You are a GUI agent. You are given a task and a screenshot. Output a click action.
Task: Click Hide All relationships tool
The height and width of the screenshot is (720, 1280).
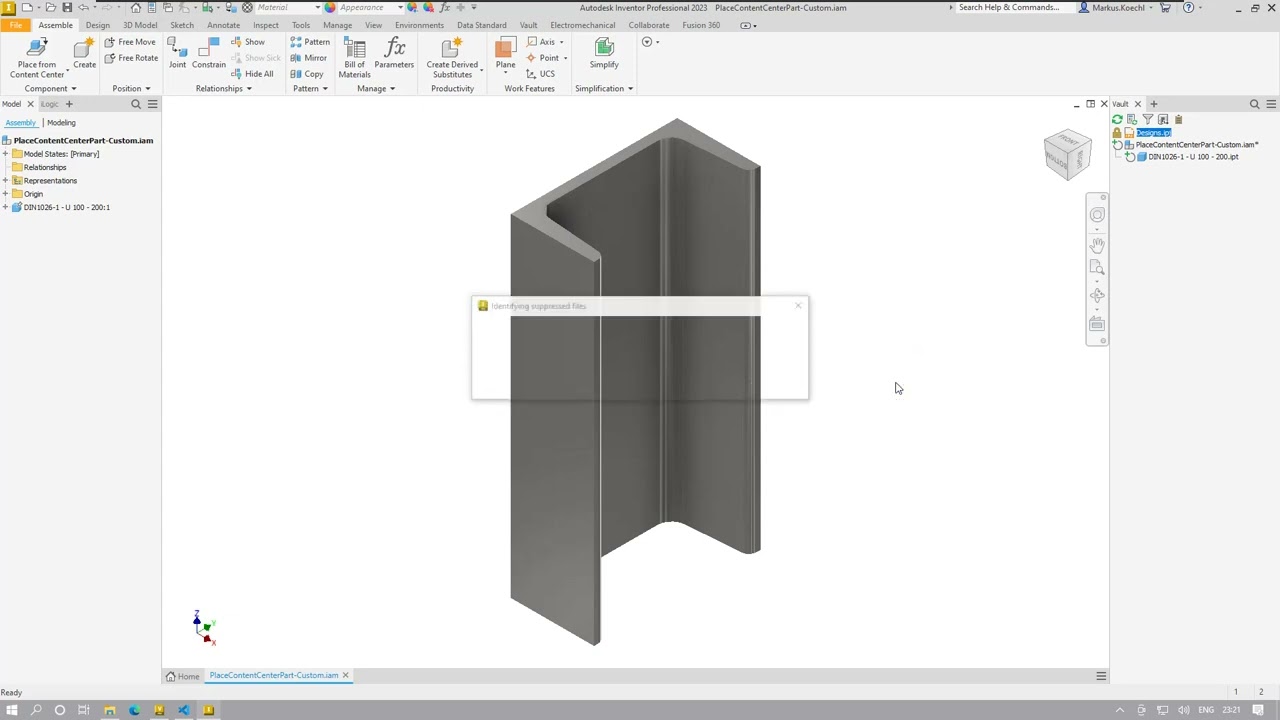click(252, 74)
